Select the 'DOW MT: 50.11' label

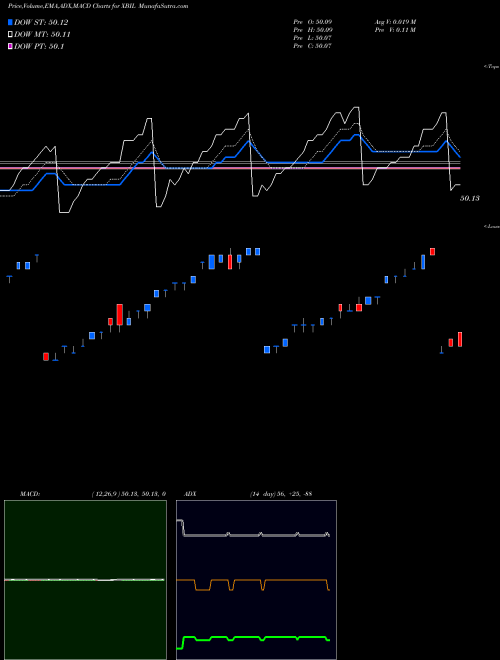tap(42, 35)
